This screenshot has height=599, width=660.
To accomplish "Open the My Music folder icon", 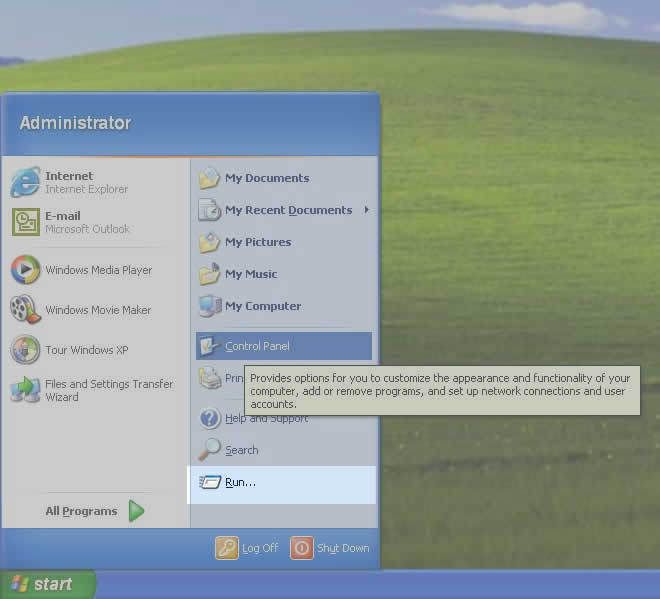I will 209,274.
